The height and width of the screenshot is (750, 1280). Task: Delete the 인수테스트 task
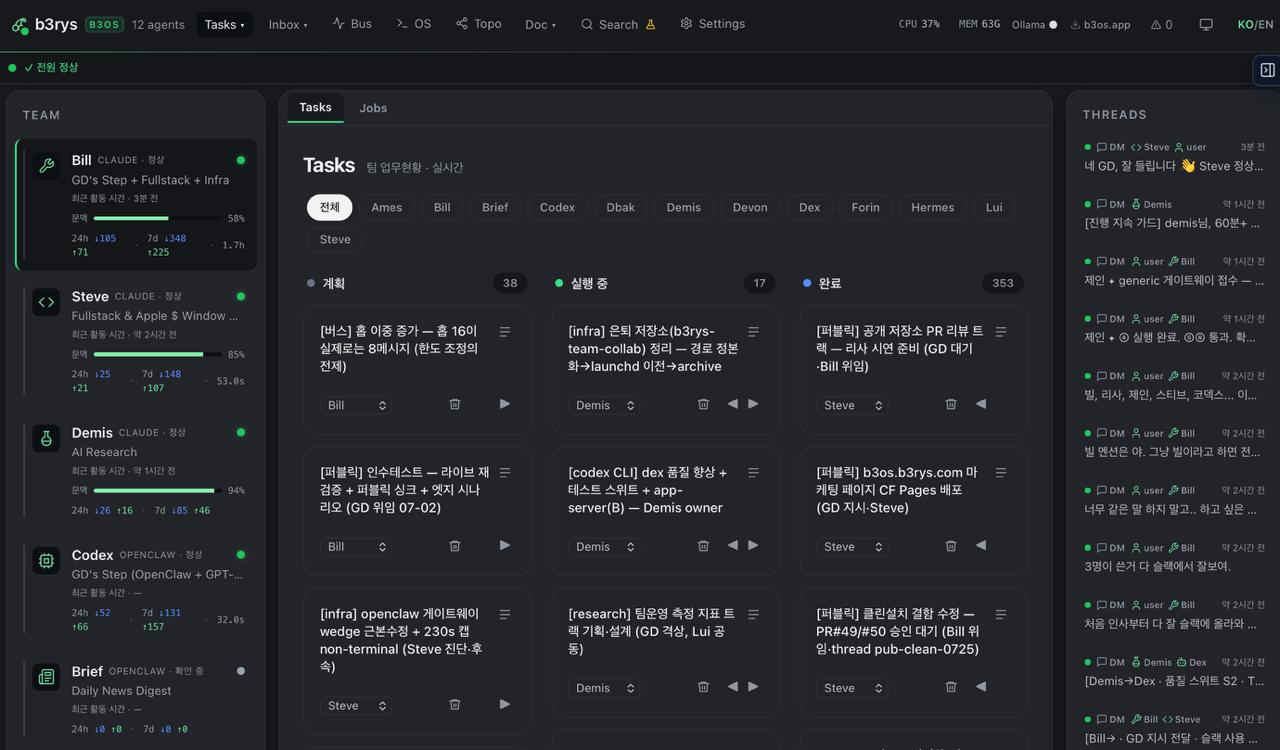coord(455,546)
